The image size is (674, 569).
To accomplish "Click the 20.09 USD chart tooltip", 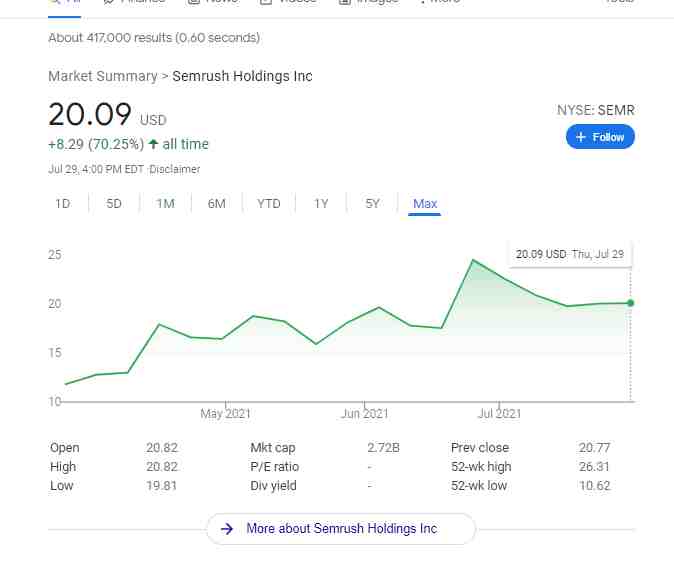I will tap(570, 254).
